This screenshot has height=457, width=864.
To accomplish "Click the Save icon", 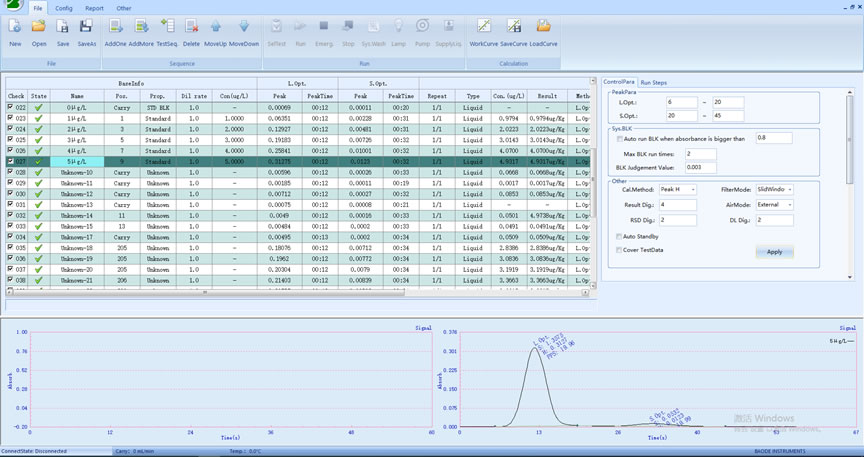I will (63, 26).
